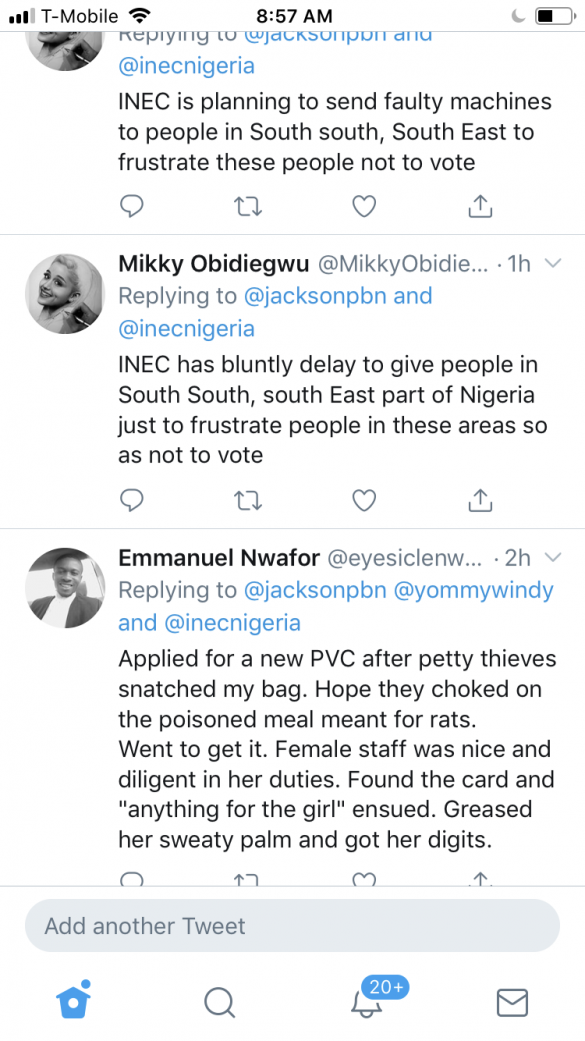Open tweet options chevron for Mikky Obidiegwu

coord(552,264)
